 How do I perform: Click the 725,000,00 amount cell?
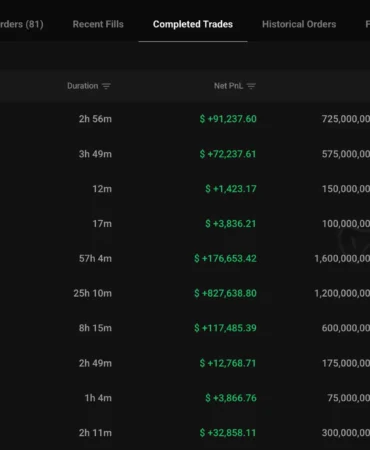pyautogui.click(x=346, y=119)
